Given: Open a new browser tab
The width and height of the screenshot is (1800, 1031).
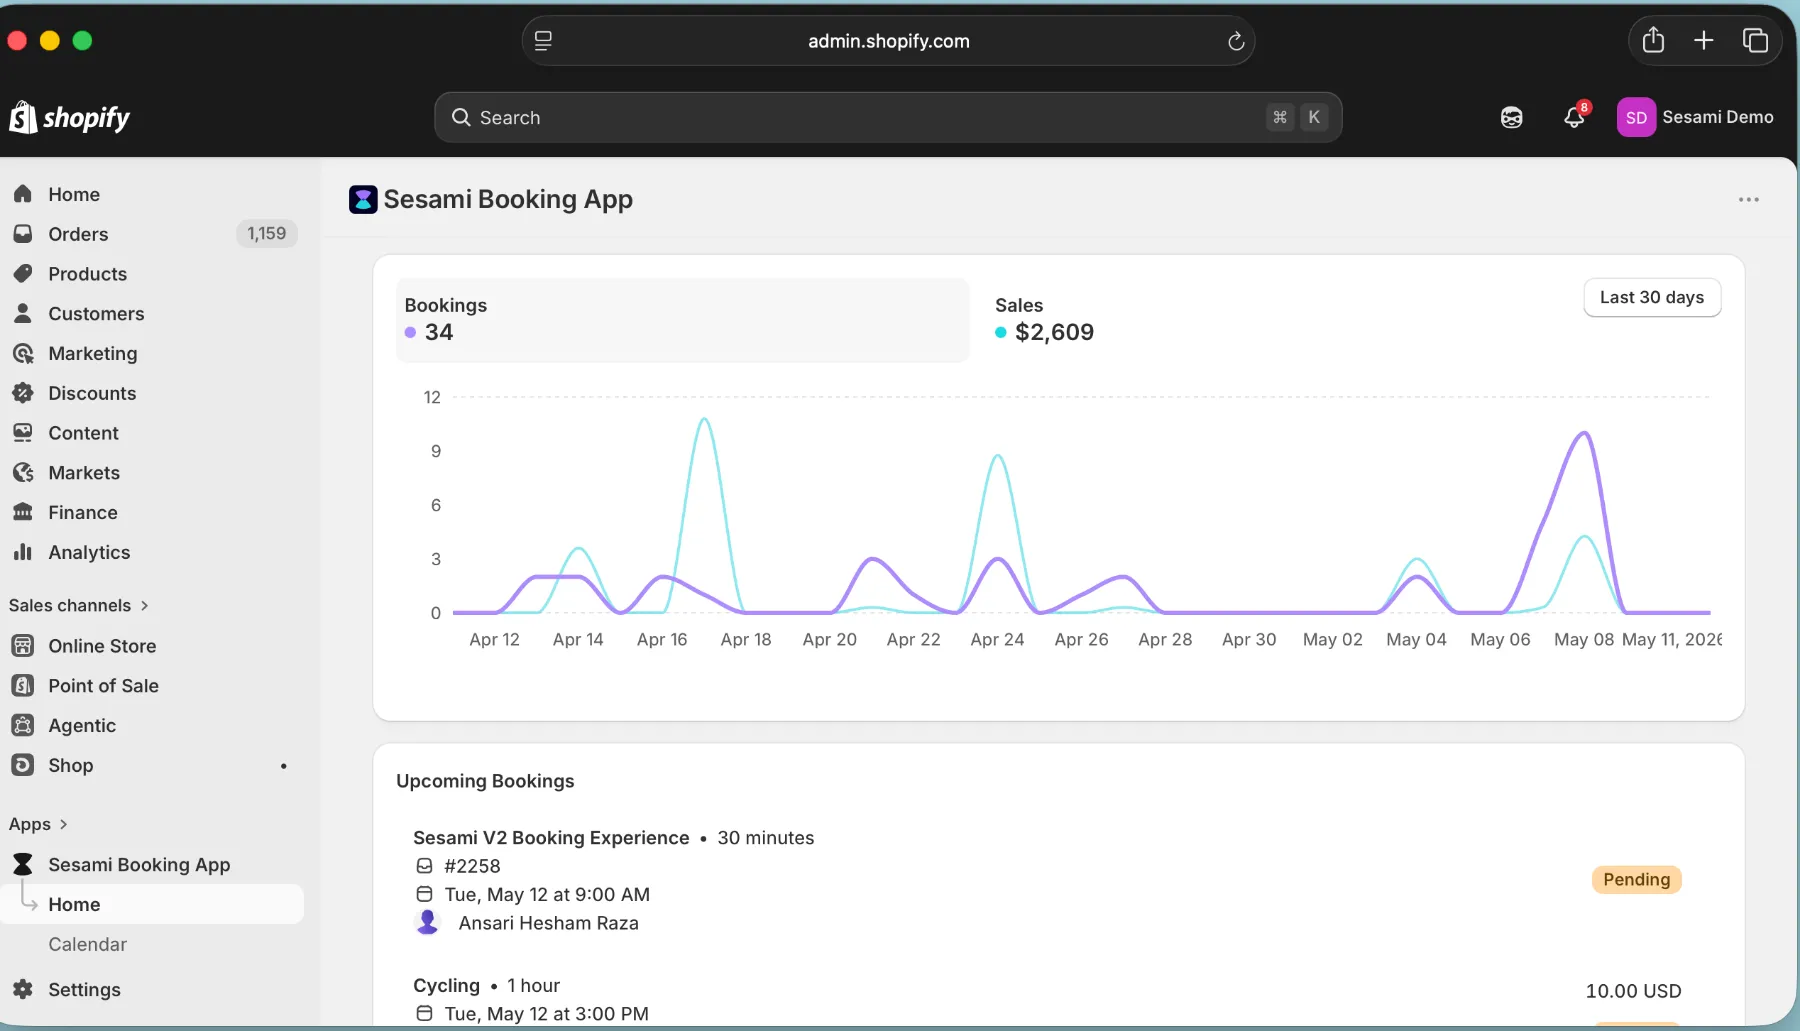Looking at the screenshot, I should point(1704,40).
